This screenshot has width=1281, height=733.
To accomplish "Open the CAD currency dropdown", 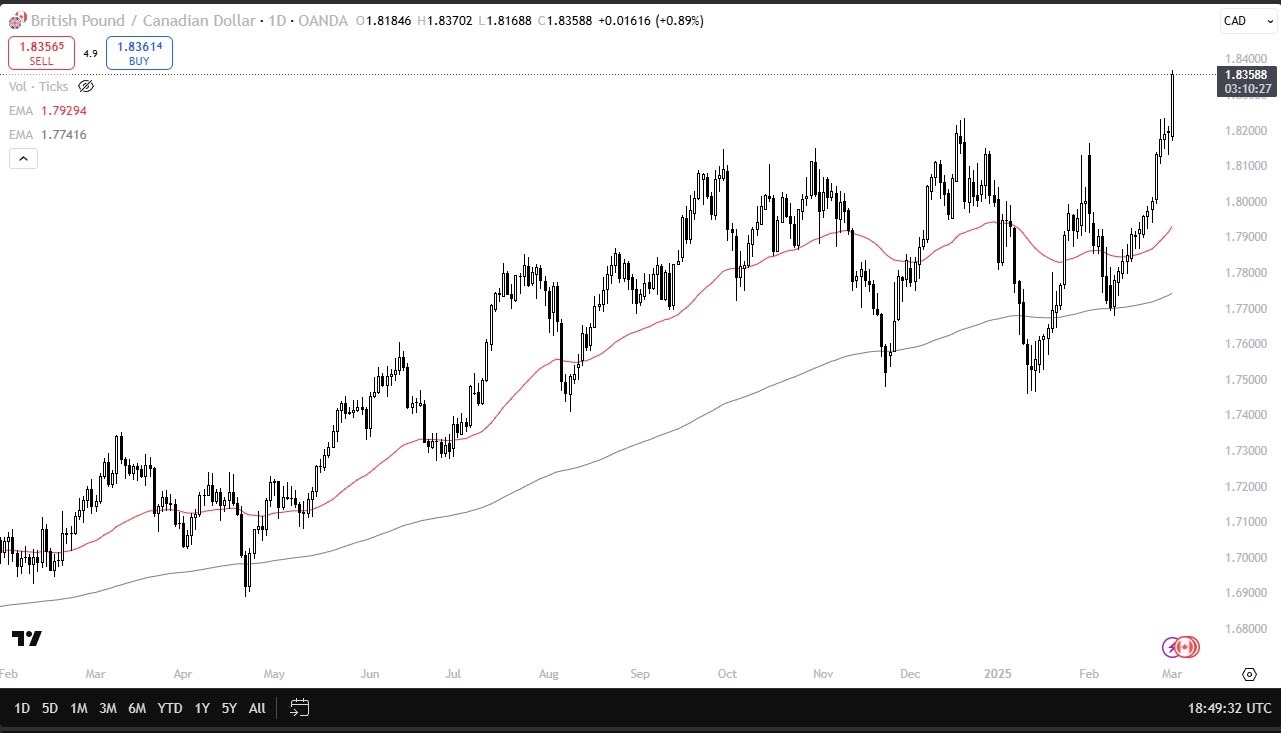I will coord(1246,20).
